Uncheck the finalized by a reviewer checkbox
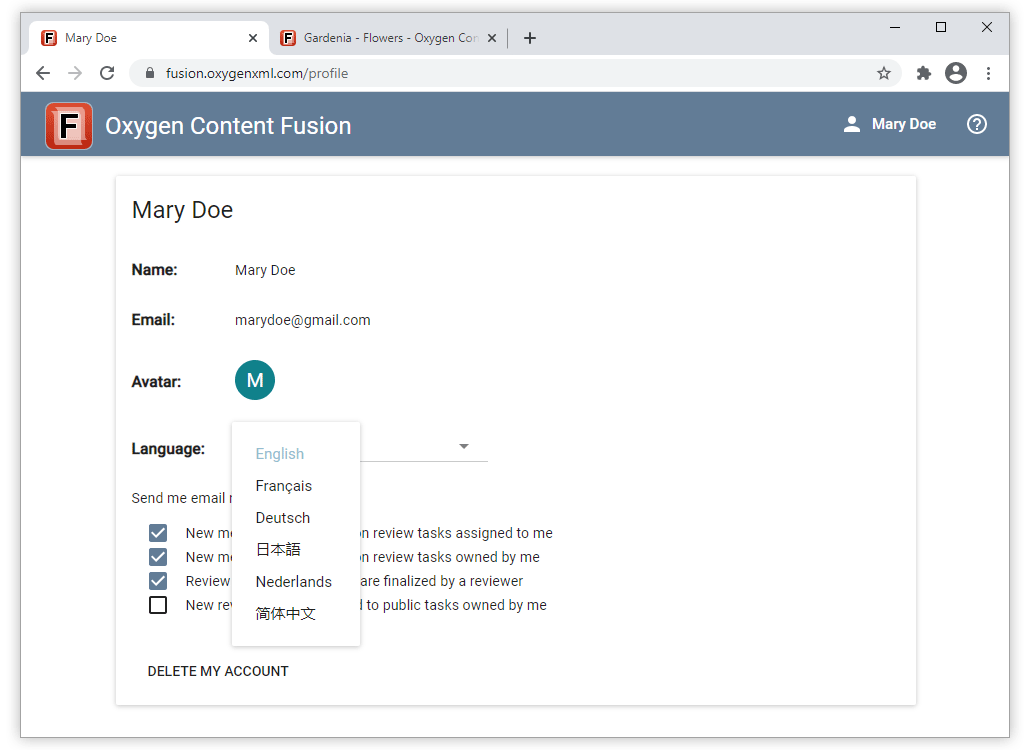1030x750 pixels. pyautogui.click(x=158, y=581)
